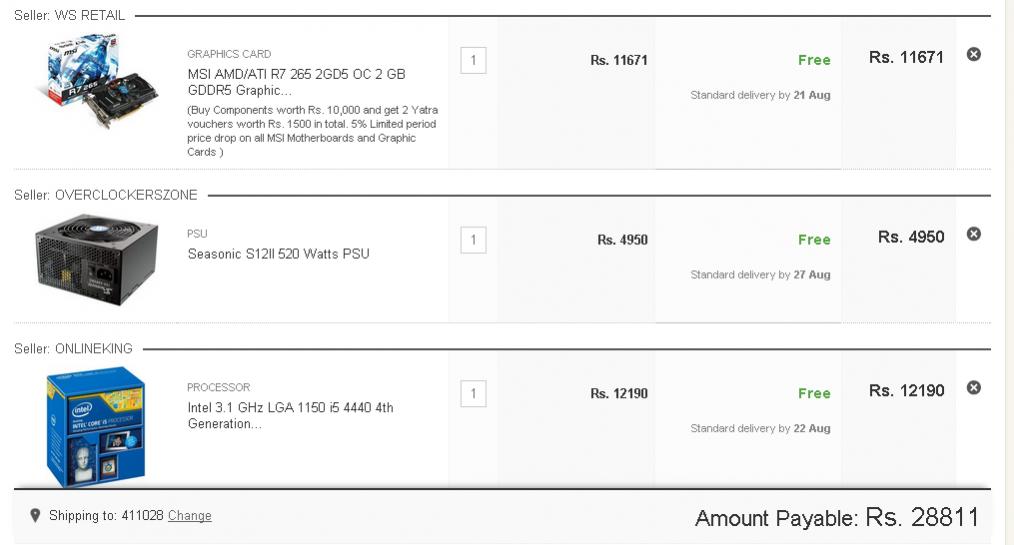1014x545 pixels.
Task: Remove Intel processor from cart
Action: coord(973,387)
